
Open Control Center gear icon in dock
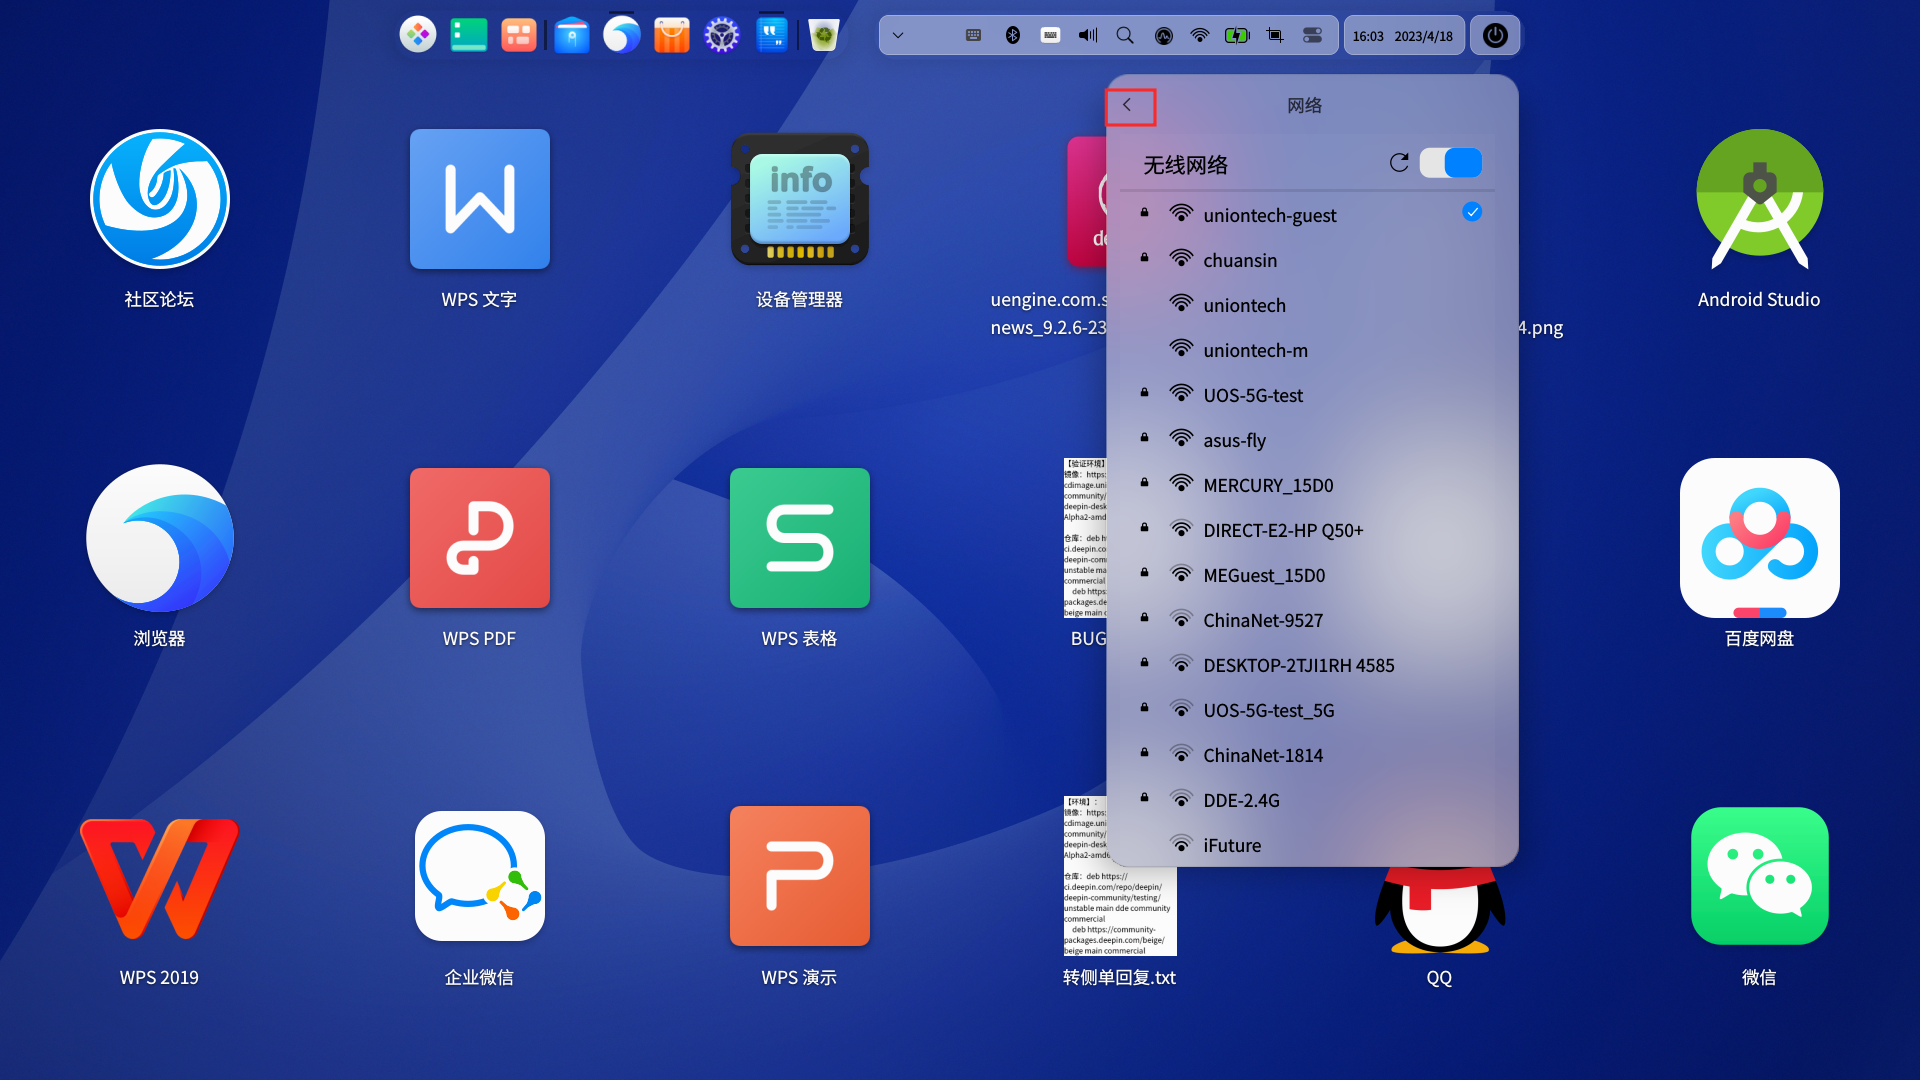(x=721, y=35)
